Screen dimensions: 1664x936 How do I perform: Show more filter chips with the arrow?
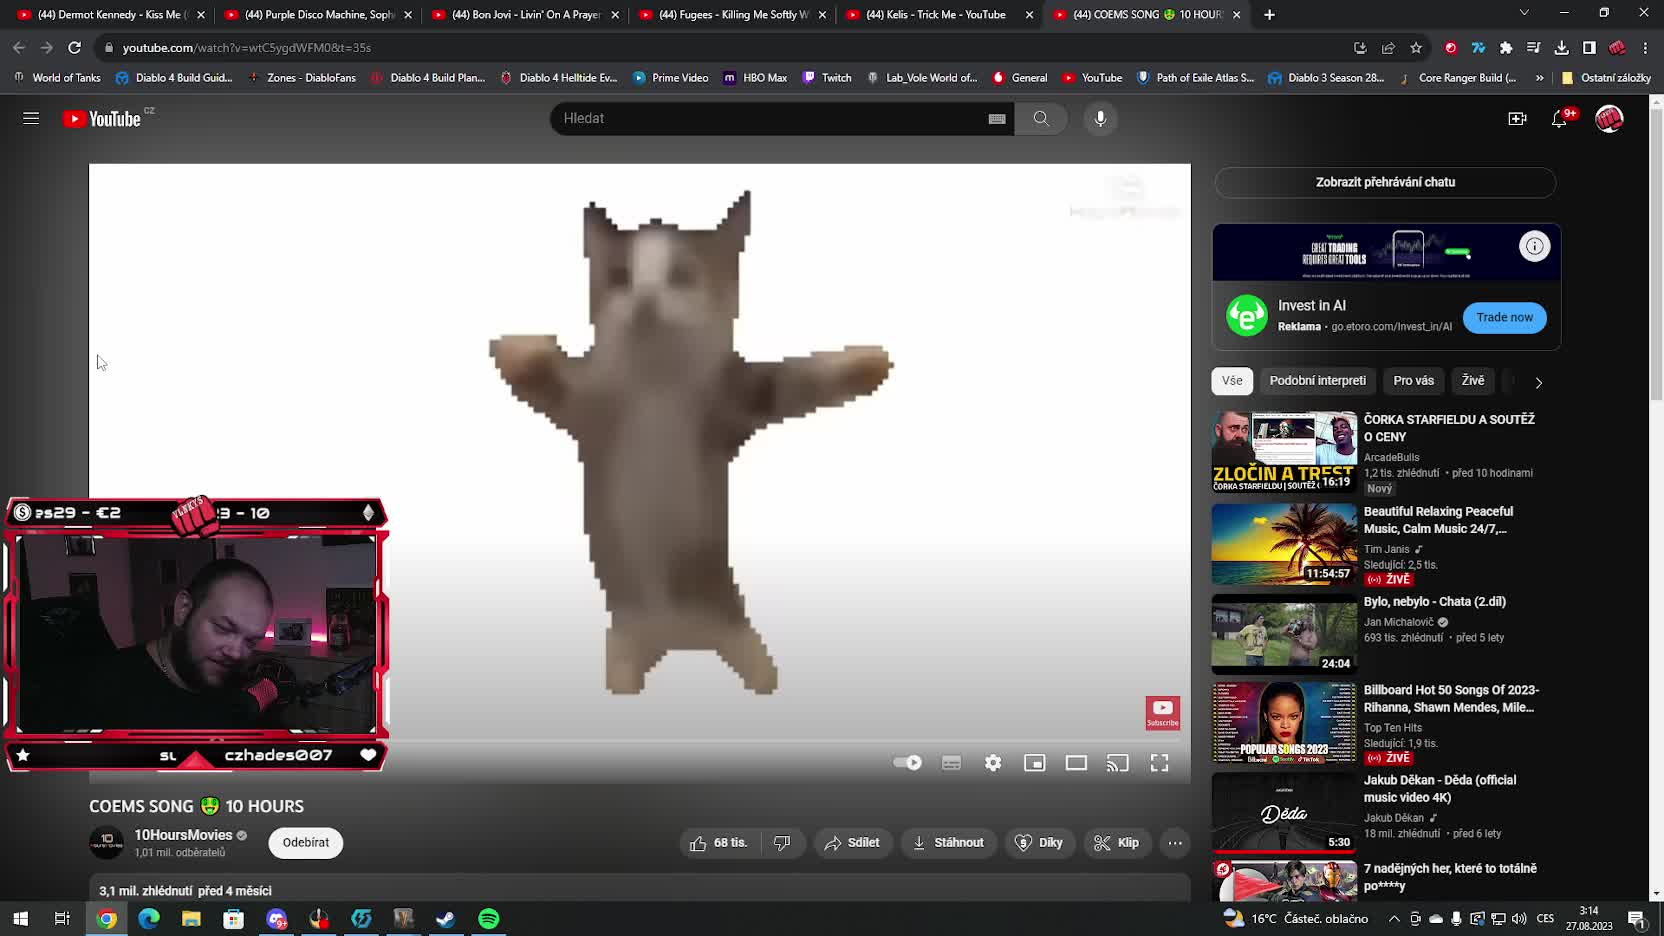pyautogui.click(x=1538, y=382)
